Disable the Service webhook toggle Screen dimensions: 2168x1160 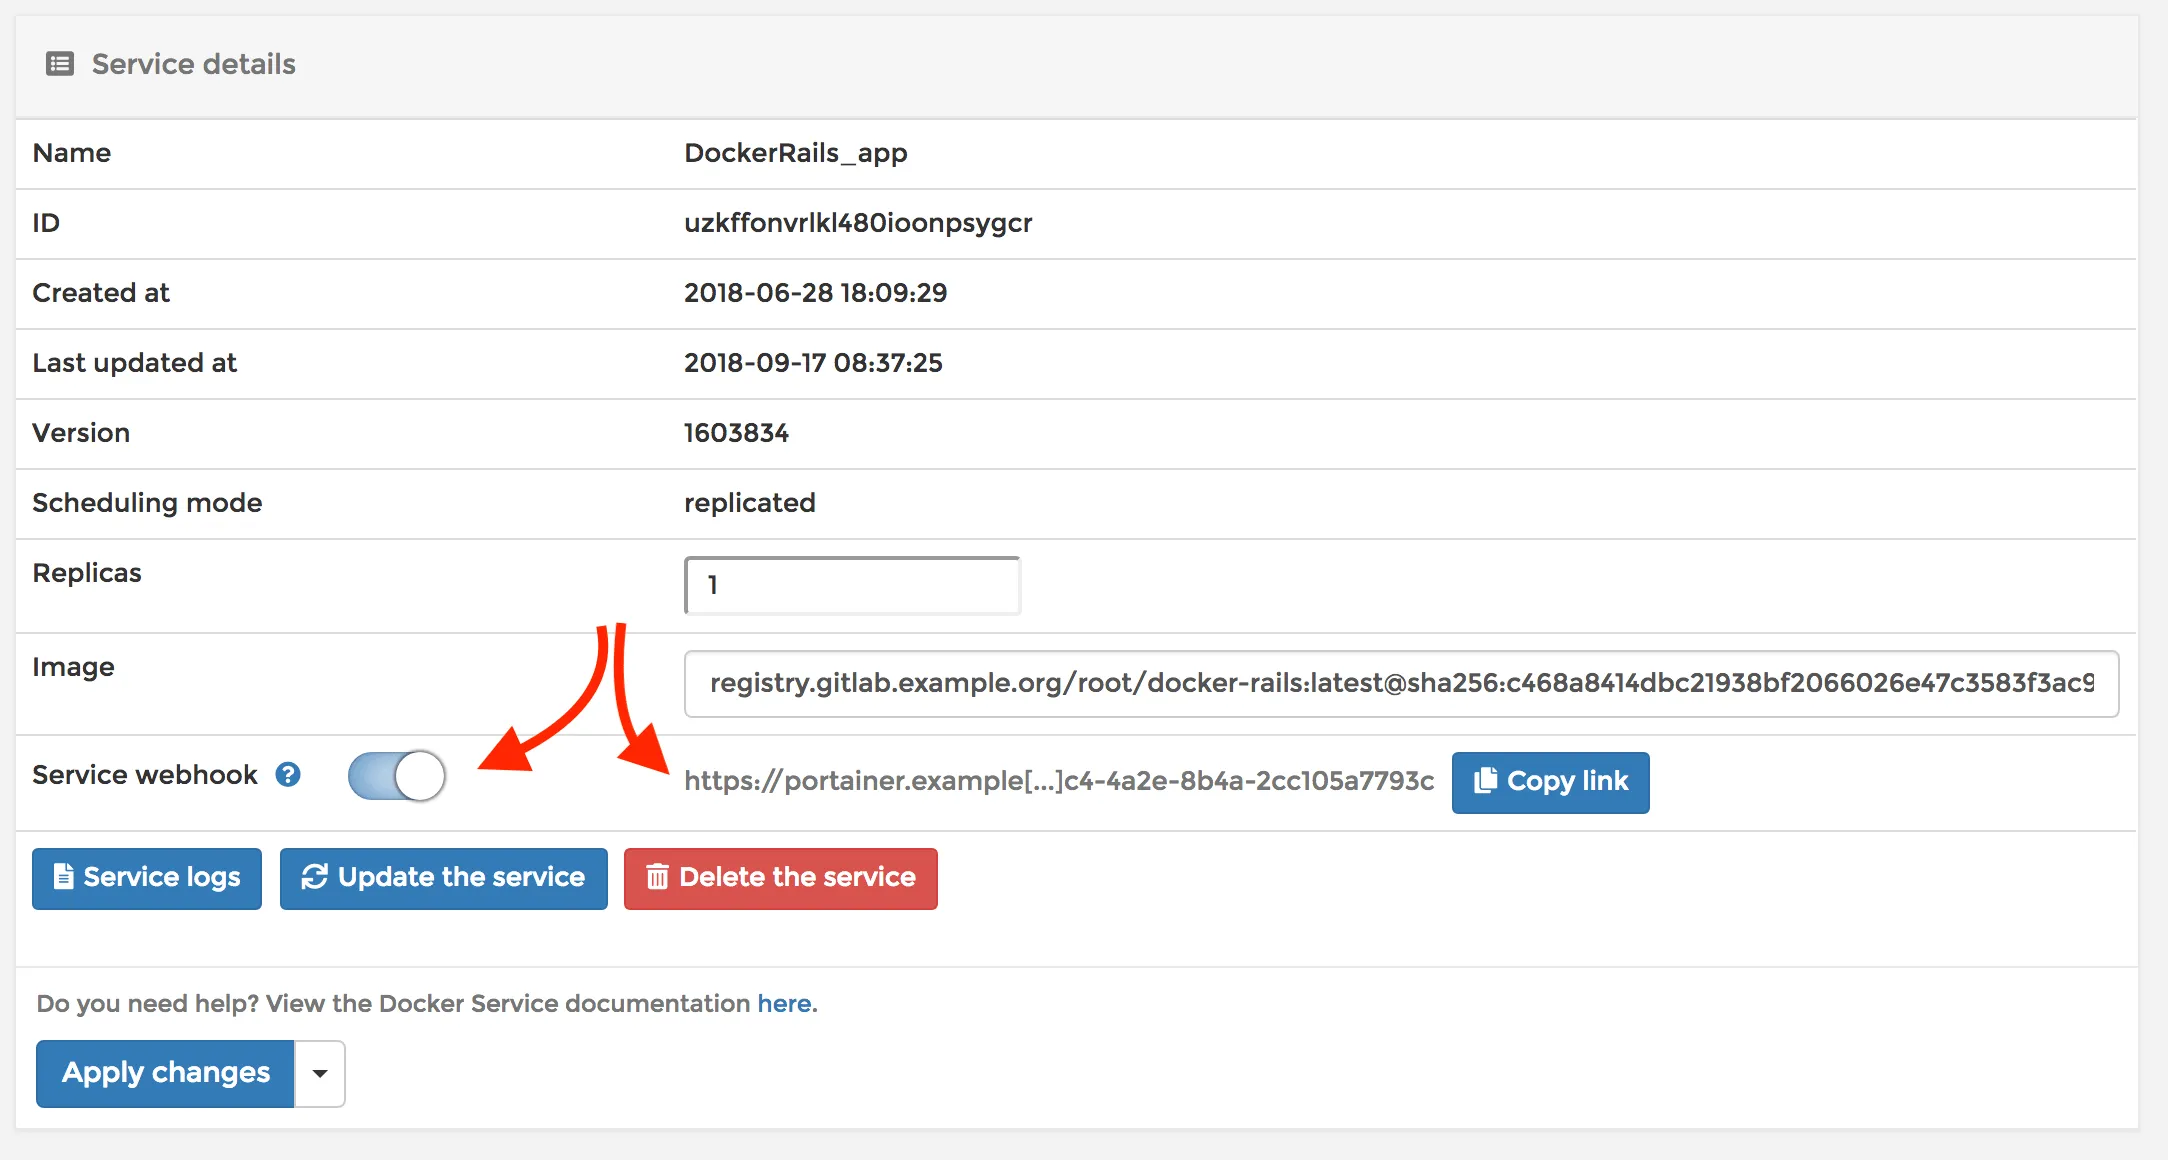pyautogui.click(x=396, y=776)
